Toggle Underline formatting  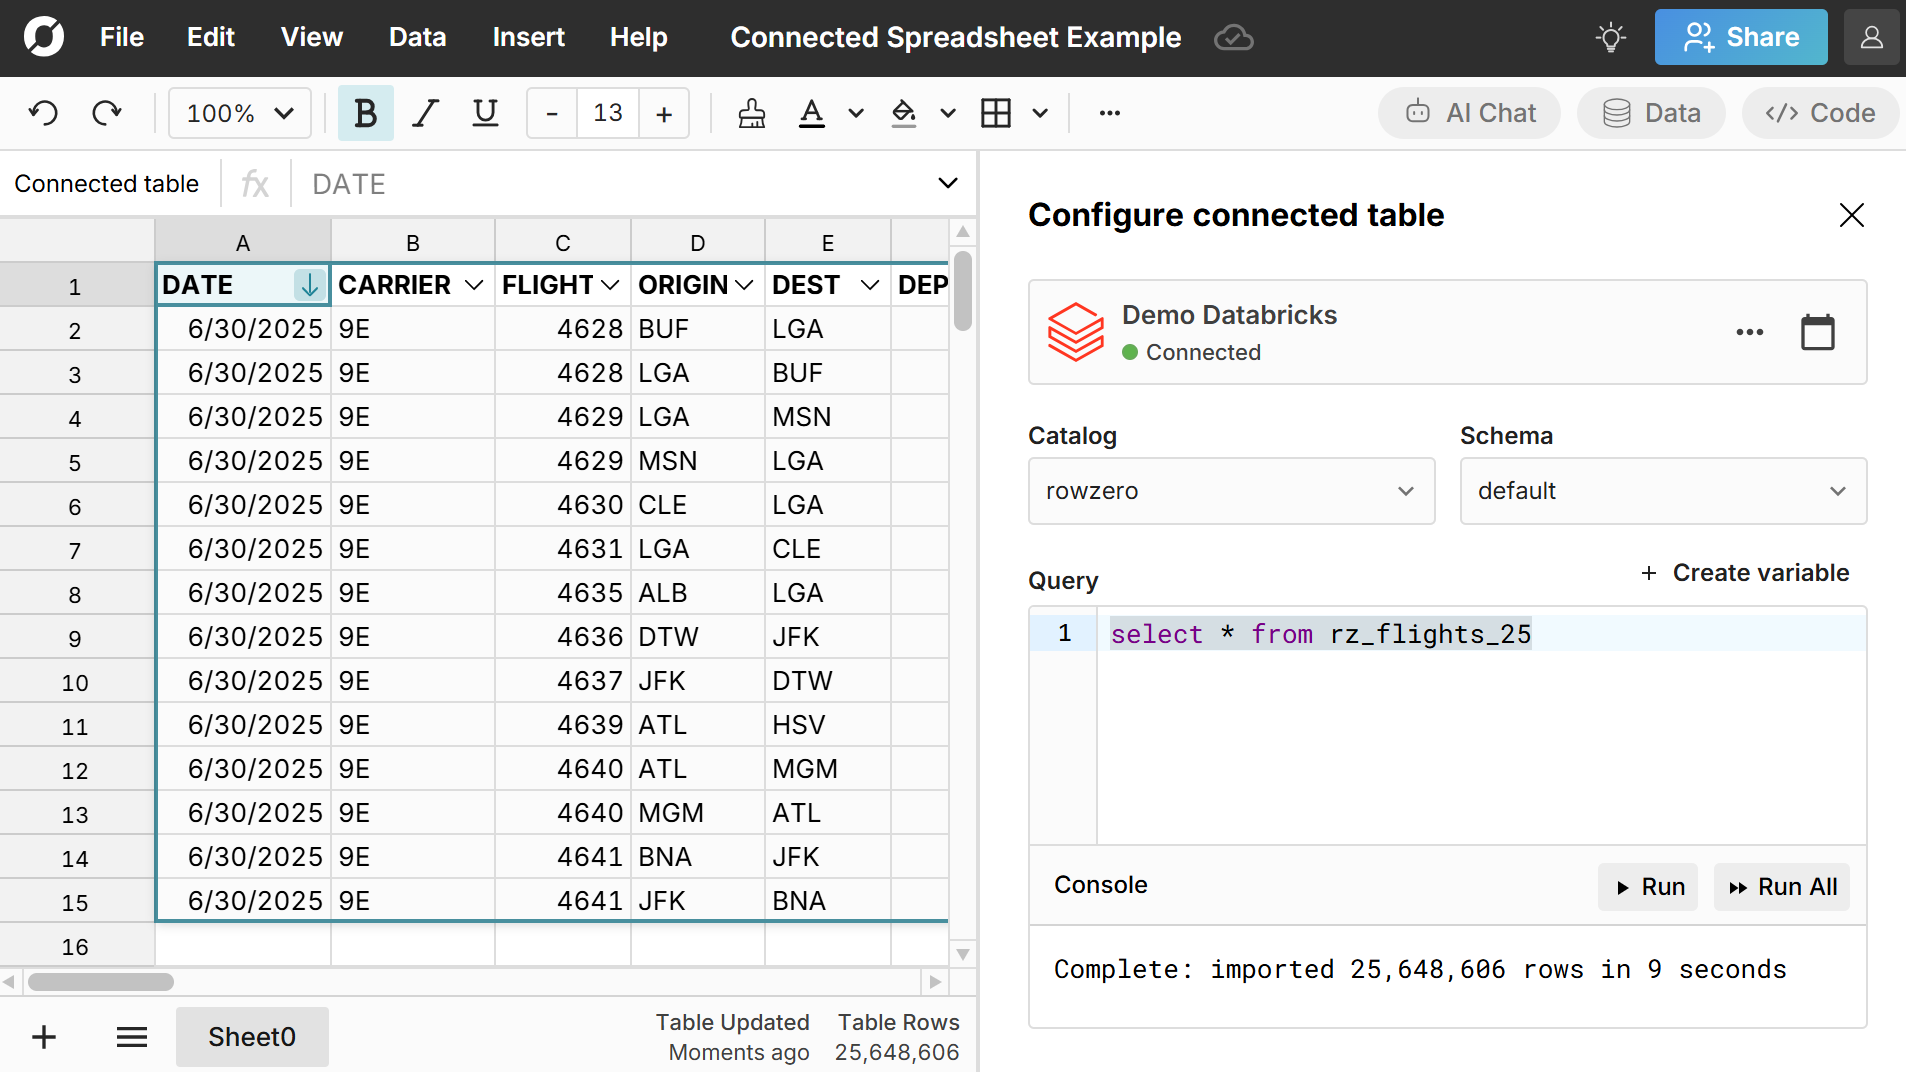pyautogui.click(x=485, y=113)
